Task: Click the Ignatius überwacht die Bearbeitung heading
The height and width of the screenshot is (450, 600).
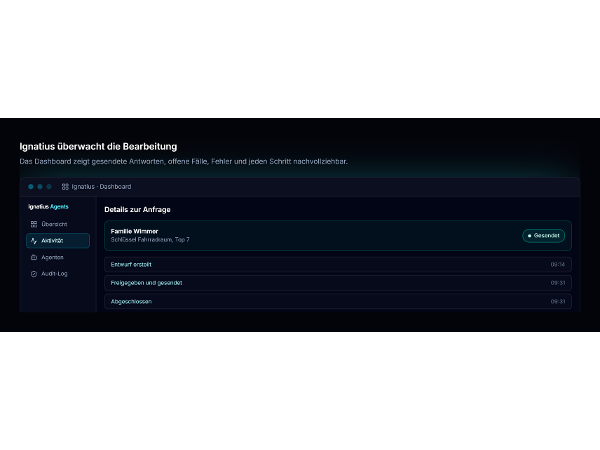Action: click(98, 147)
